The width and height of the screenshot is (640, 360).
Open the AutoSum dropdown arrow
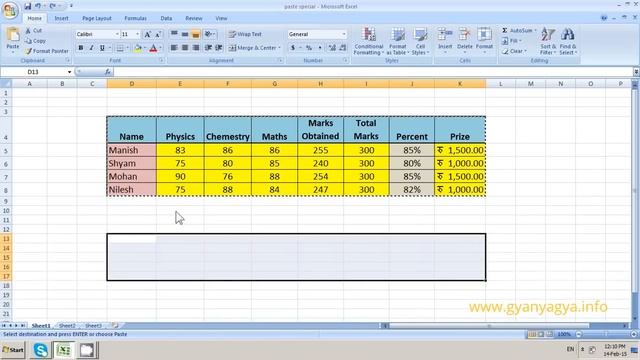536,31
